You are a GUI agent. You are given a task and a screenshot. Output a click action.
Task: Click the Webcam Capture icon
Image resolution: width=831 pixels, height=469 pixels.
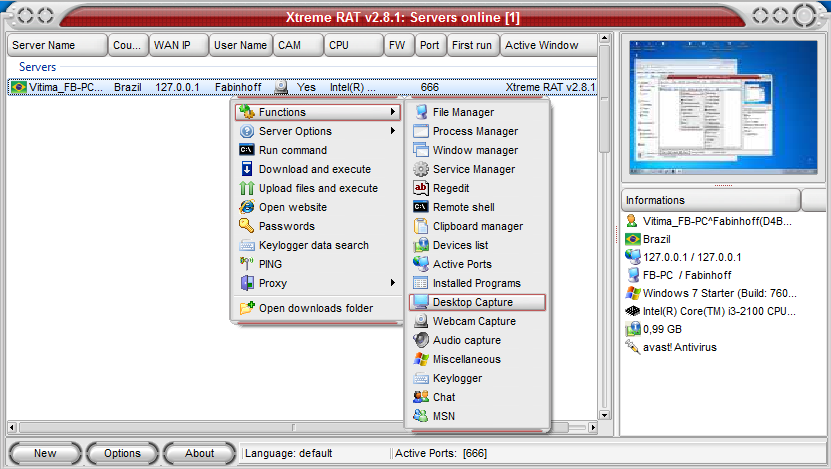421,321
